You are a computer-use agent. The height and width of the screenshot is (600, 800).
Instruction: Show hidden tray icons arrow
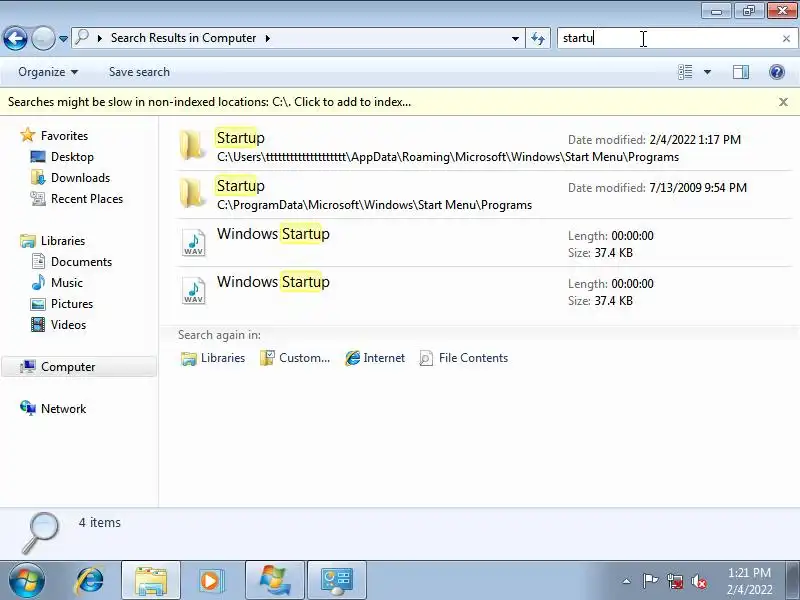pos(627,581)
